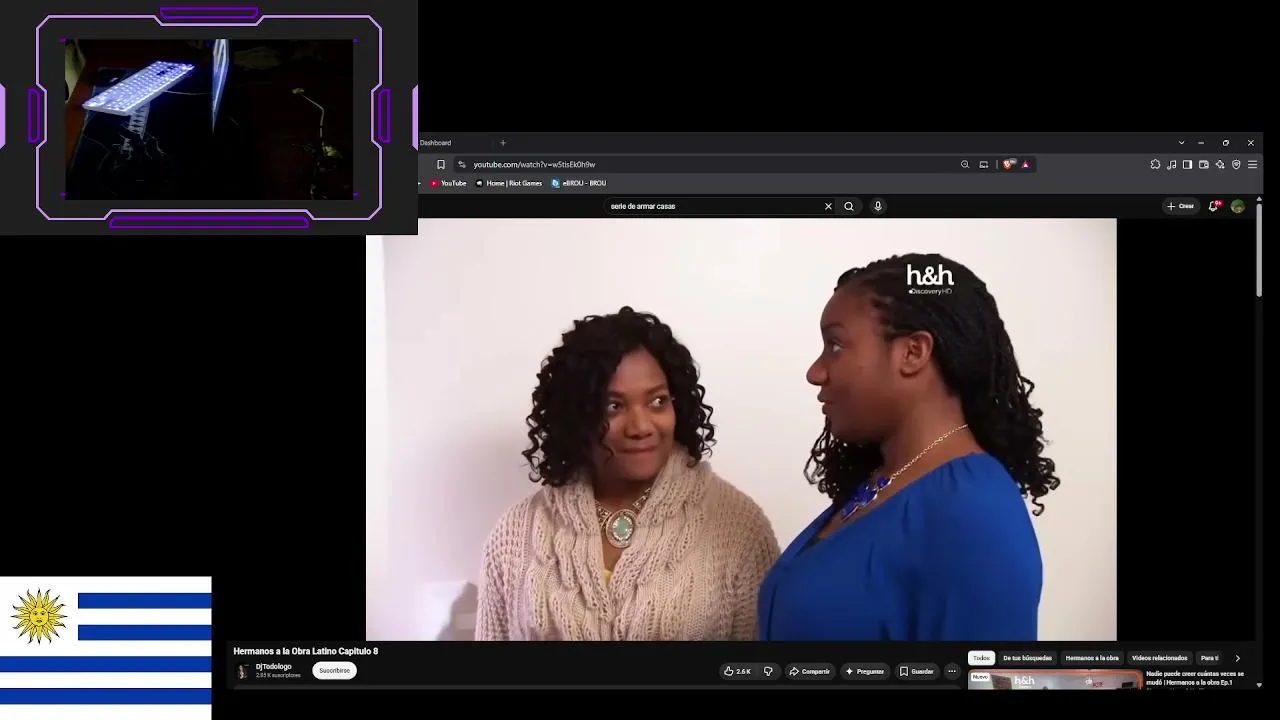Click the zoom magnifier icon in address bar
This screenshot has width=1280, height=720.
(x=965, y=164)
